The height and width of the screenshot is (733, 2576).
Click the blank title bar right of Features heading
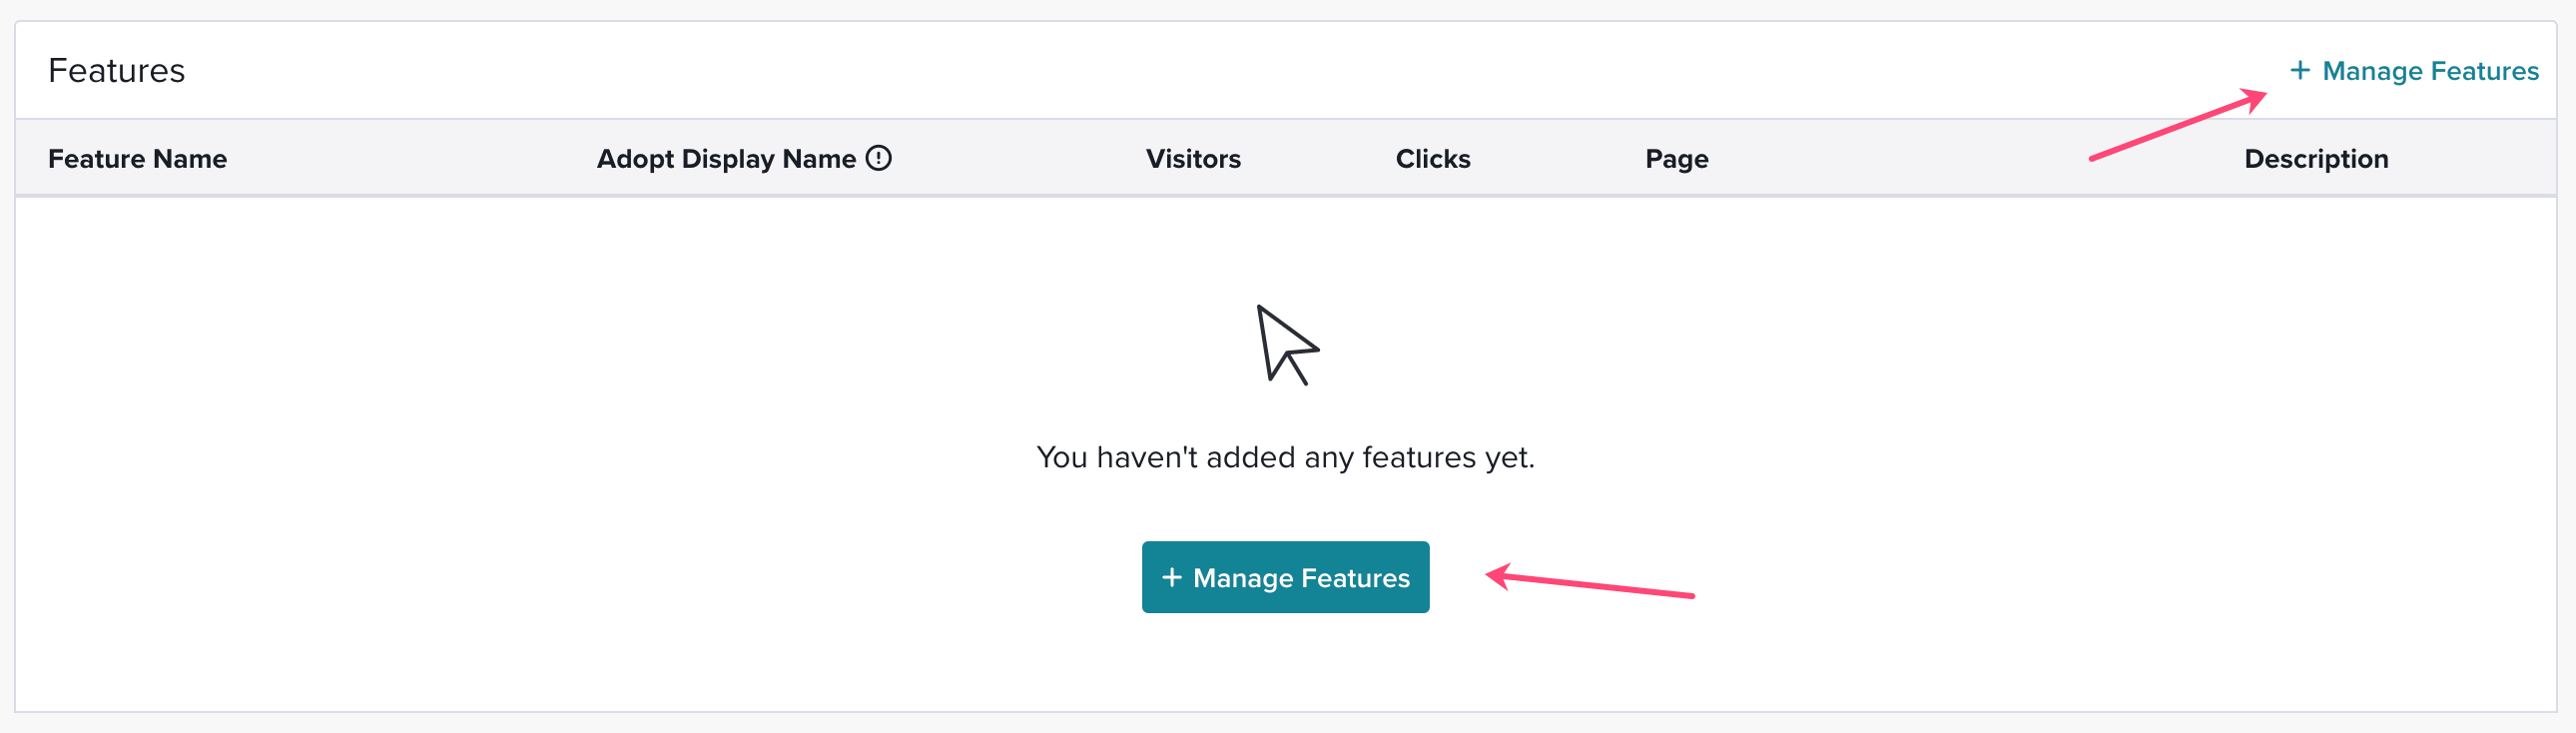click(x=1200, y=71)
